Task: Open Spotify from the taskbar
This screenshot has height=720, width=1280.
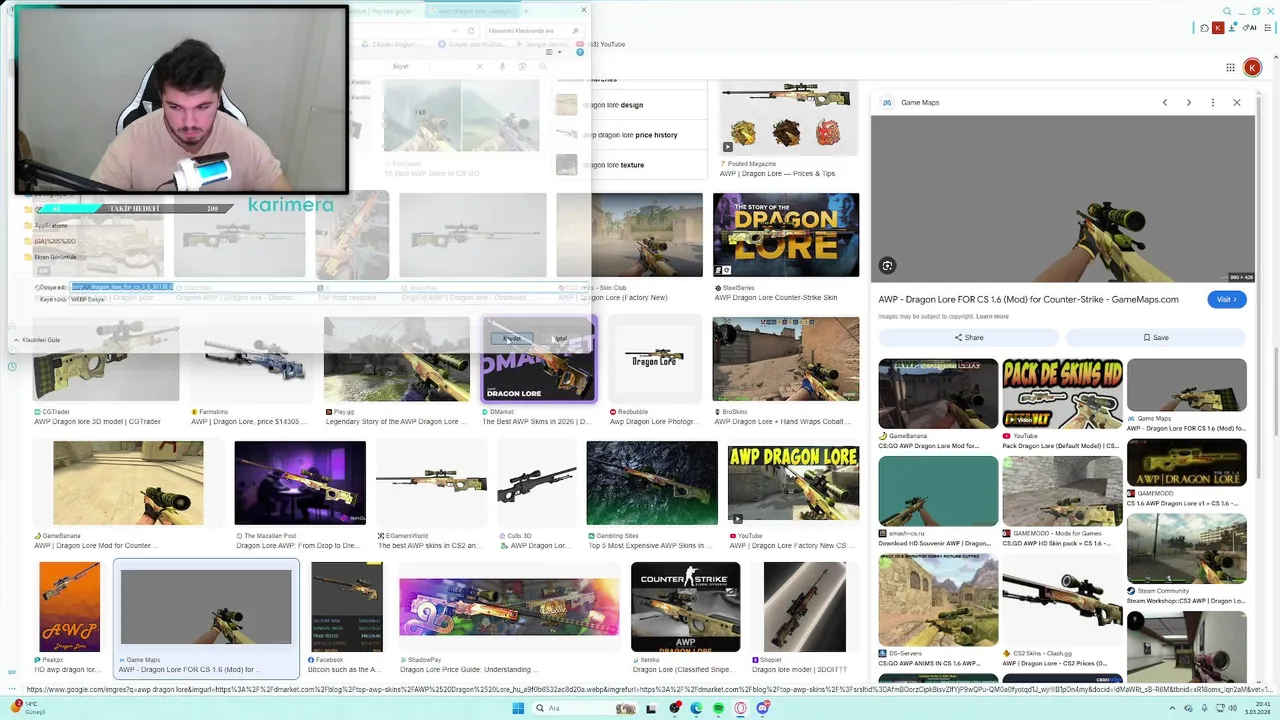Action: pyautogui.click(x=719, y=708)
